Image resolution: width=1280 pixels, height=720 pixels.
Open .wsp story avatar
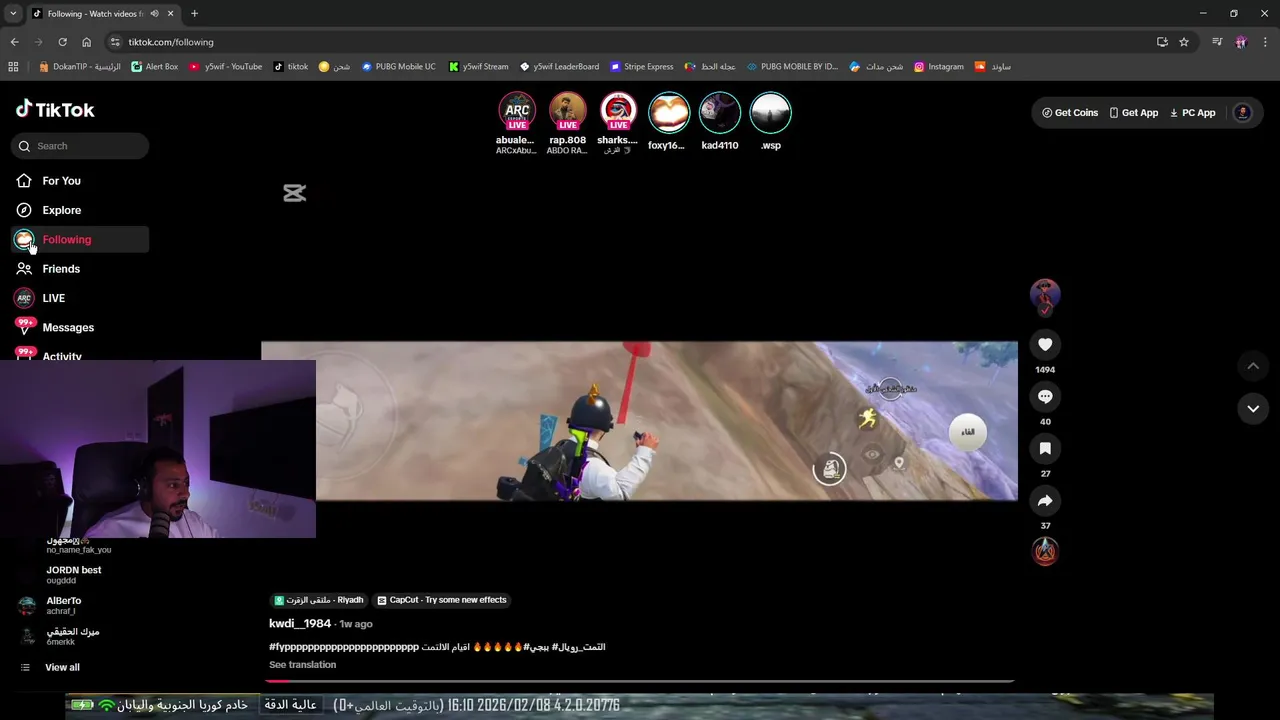point(770,112)
